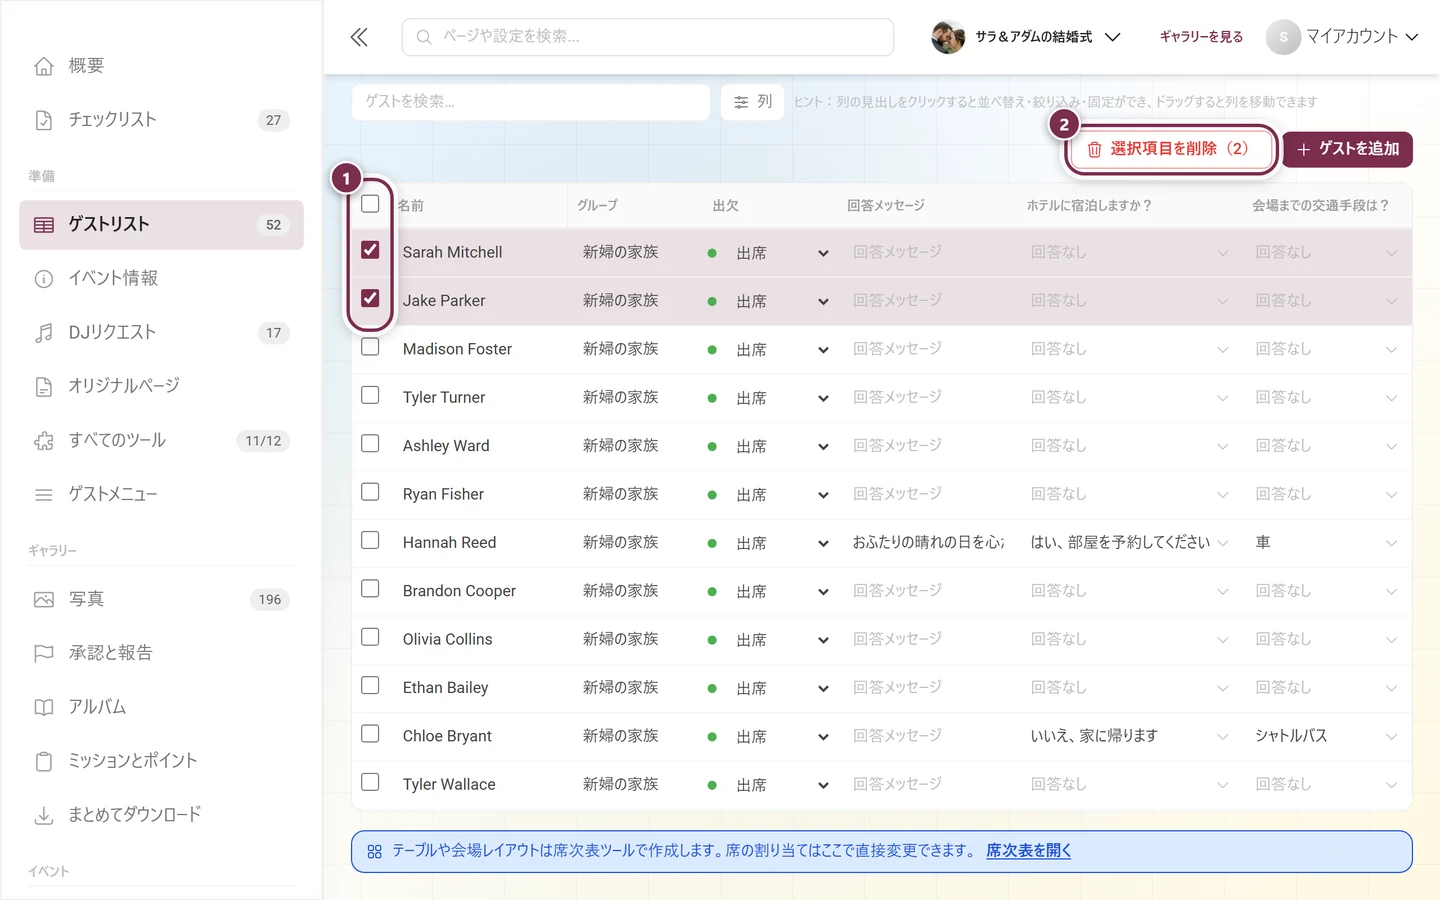Viewport: 1440px width, 900px height.
Task: Click the DJリクエスト music note icon
Action: click(44, 333)
